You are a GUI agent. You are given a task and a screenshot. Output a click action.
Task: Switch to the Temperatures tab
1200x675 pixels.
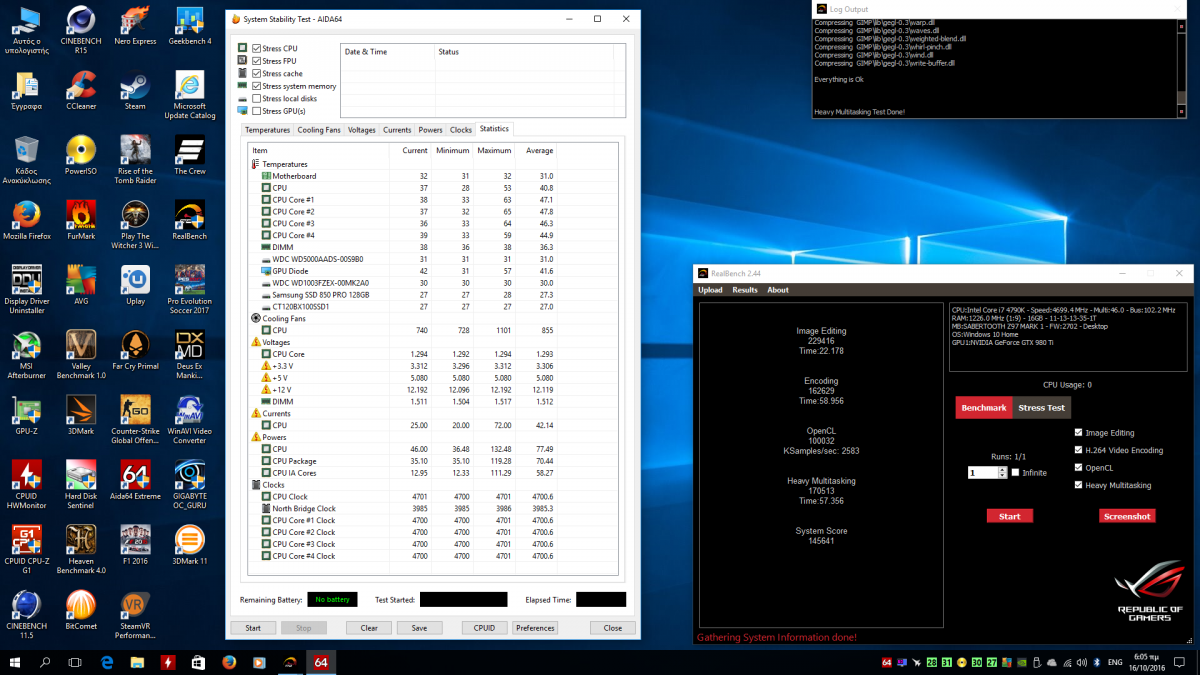[267, 130]
